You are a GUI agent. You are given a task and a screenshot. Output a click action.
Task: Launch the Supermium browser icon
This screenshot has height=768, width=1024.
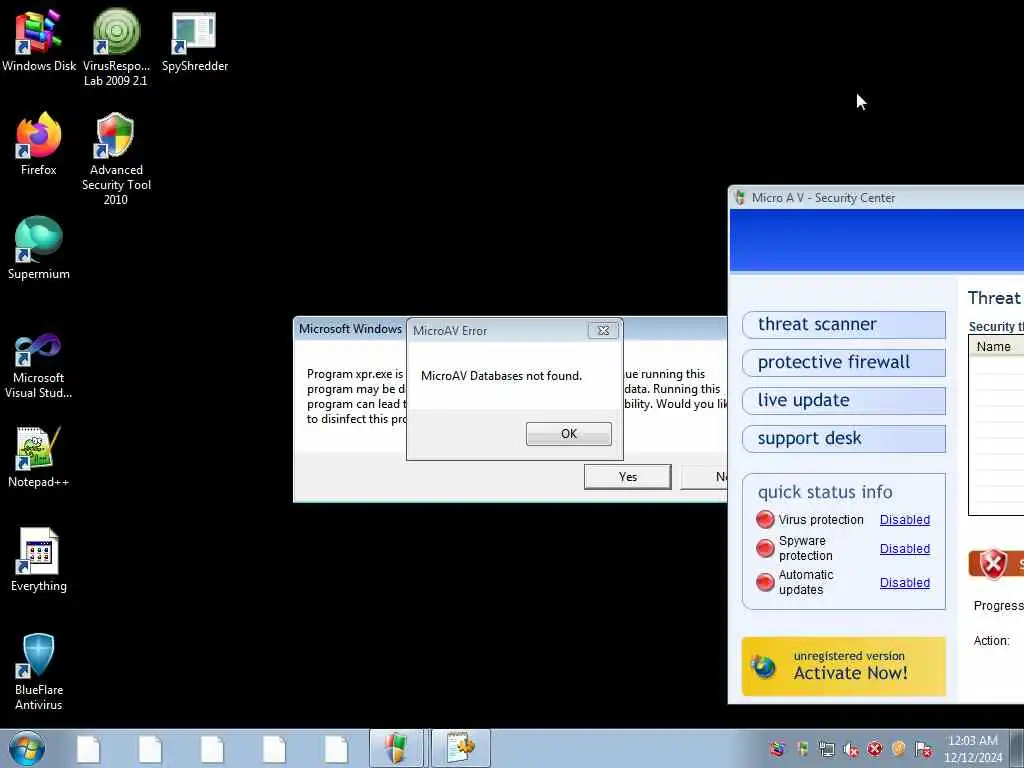[39, 248]
